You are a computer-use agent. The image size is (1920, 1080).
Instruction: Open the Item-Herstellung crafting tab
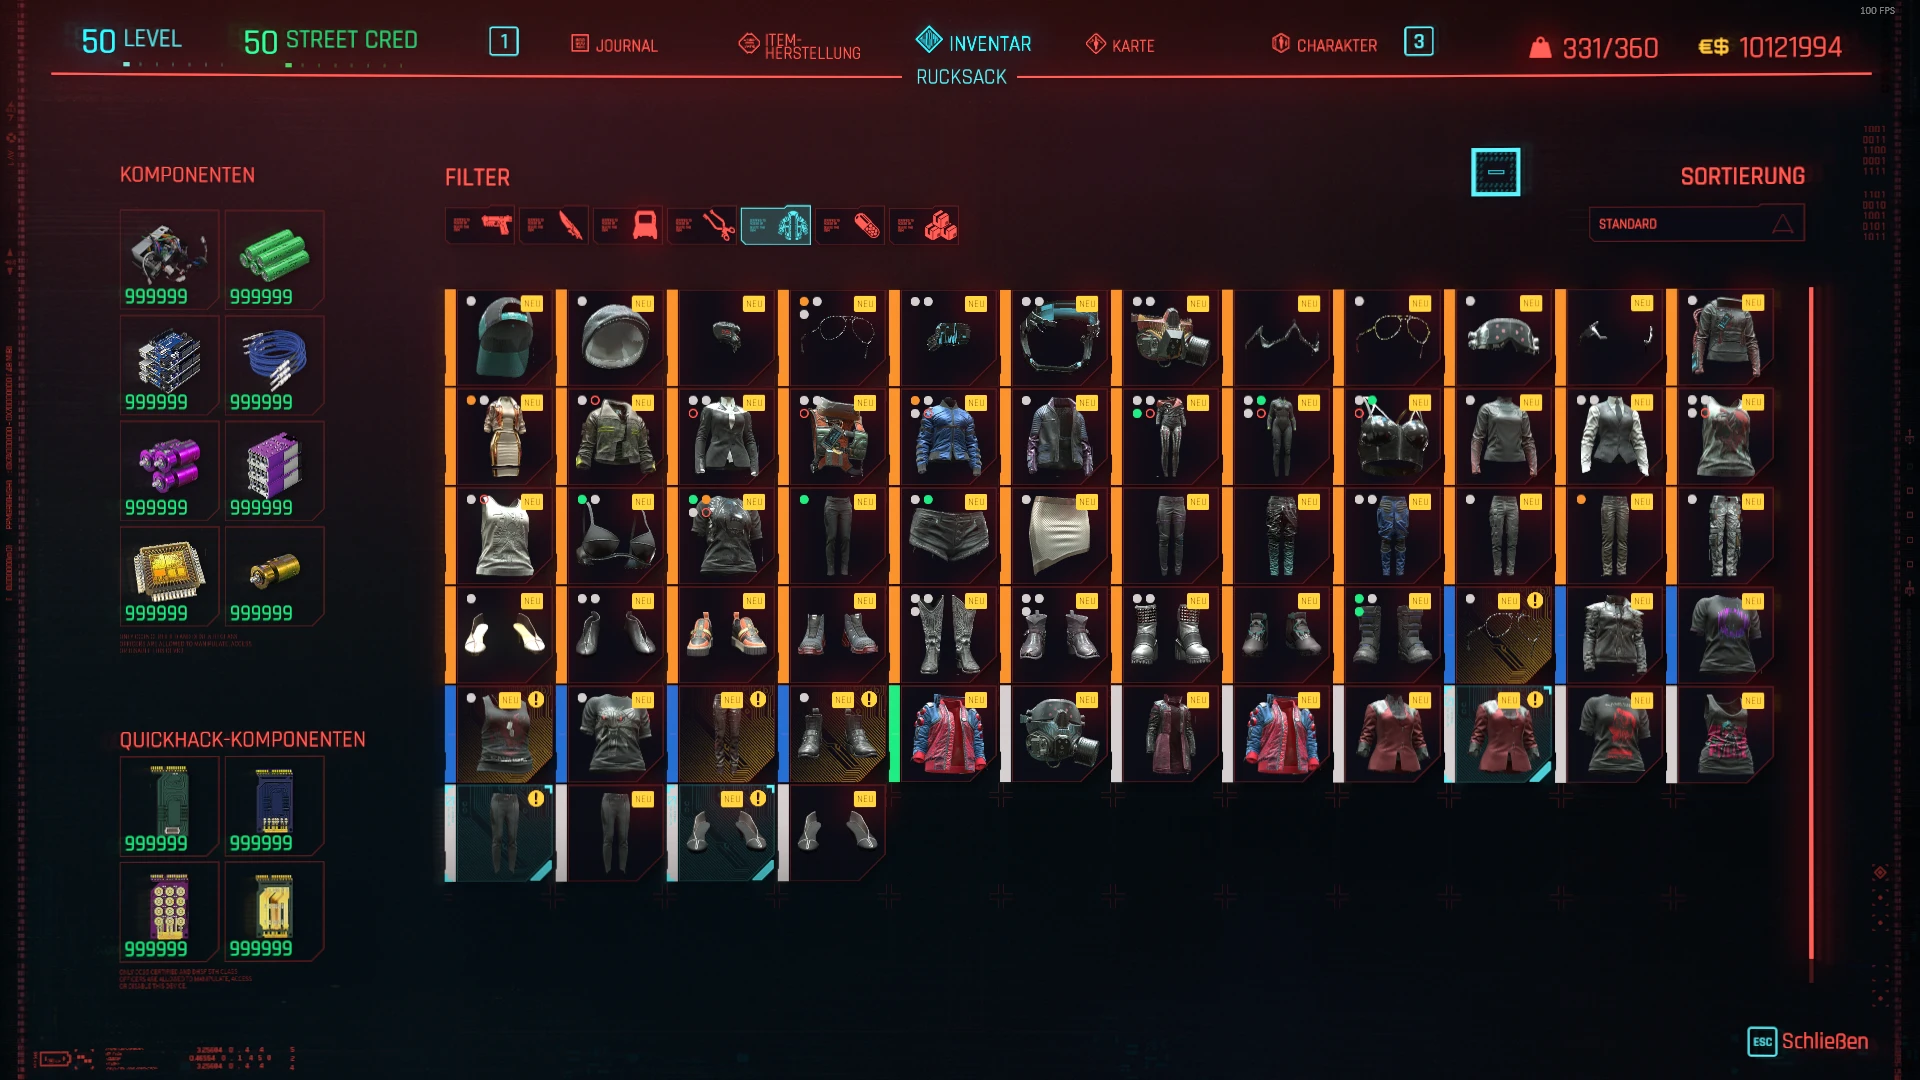pos(800,46)
